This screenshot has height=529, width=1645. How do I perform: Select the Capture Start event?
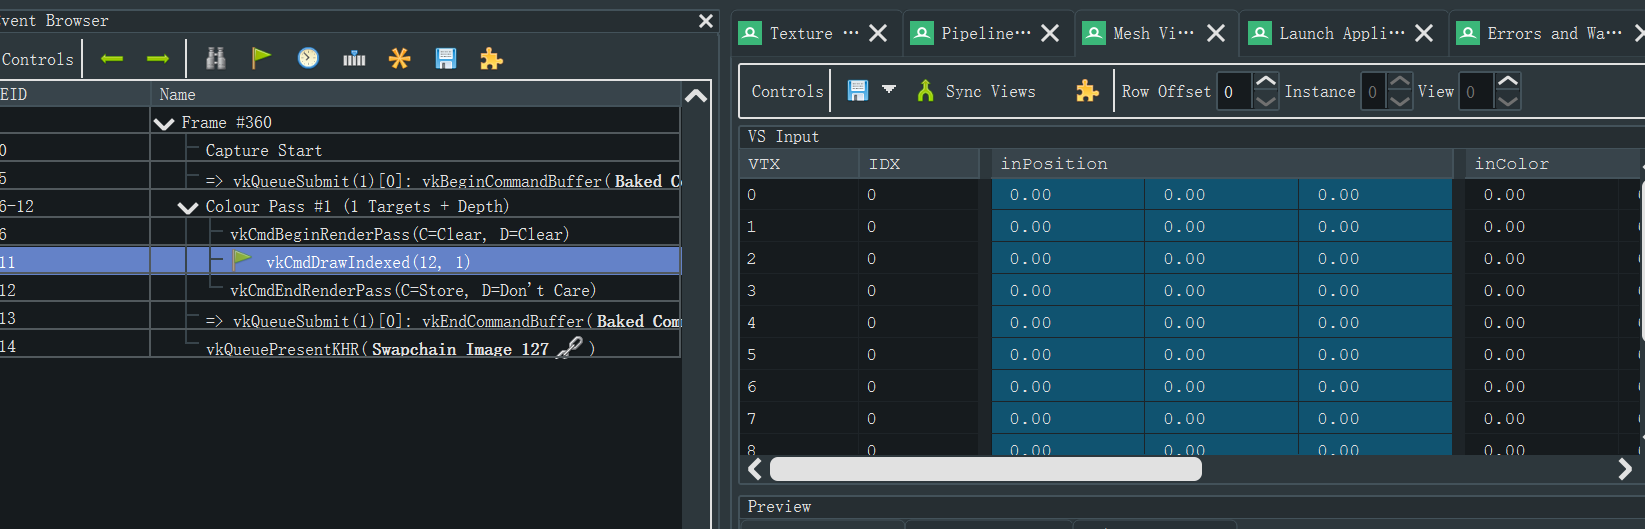coord(264,151)
